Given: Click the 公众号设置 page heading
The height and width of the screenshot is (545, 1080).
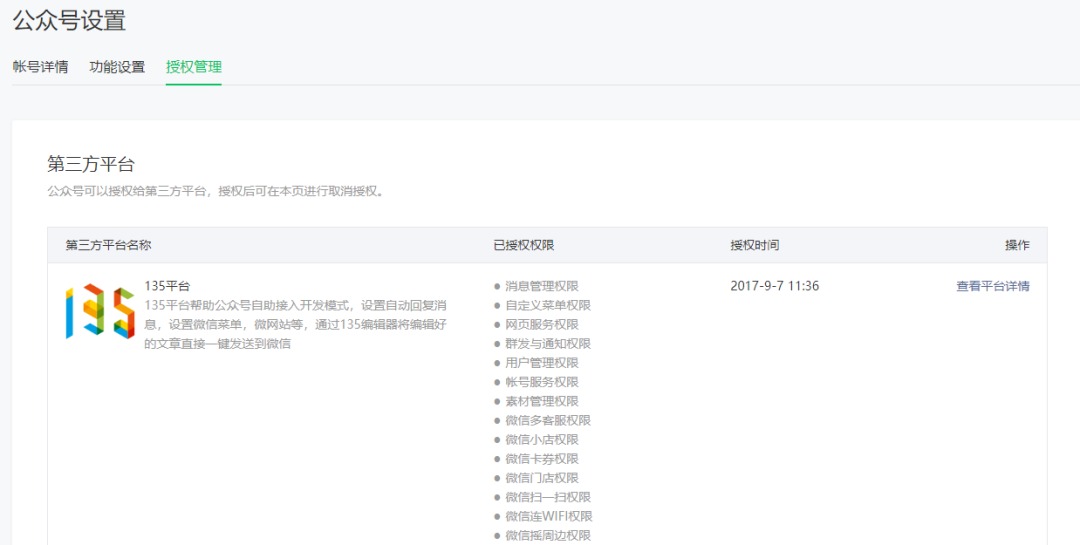Looking at the screenshot, I should coord(69,20).
